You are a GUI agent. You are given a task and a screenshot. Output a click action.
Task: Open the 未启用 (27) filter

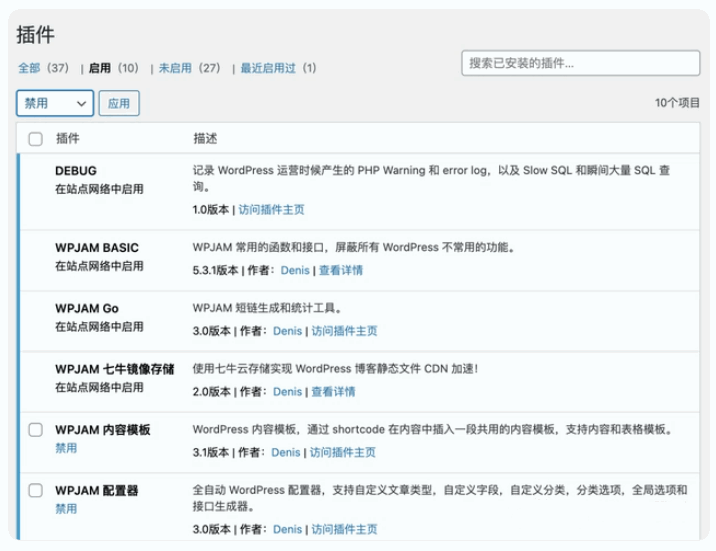point(190,68)
